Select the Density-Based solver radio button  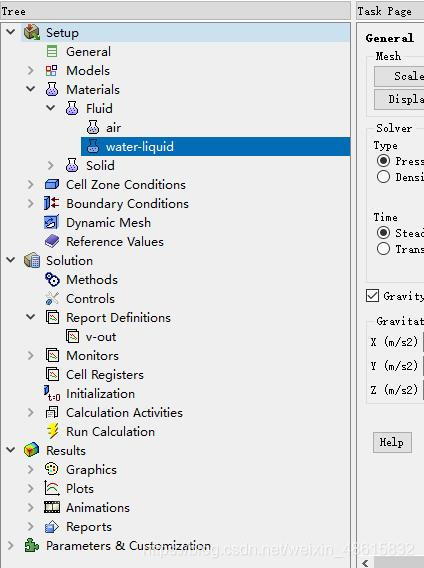[383, 177]
